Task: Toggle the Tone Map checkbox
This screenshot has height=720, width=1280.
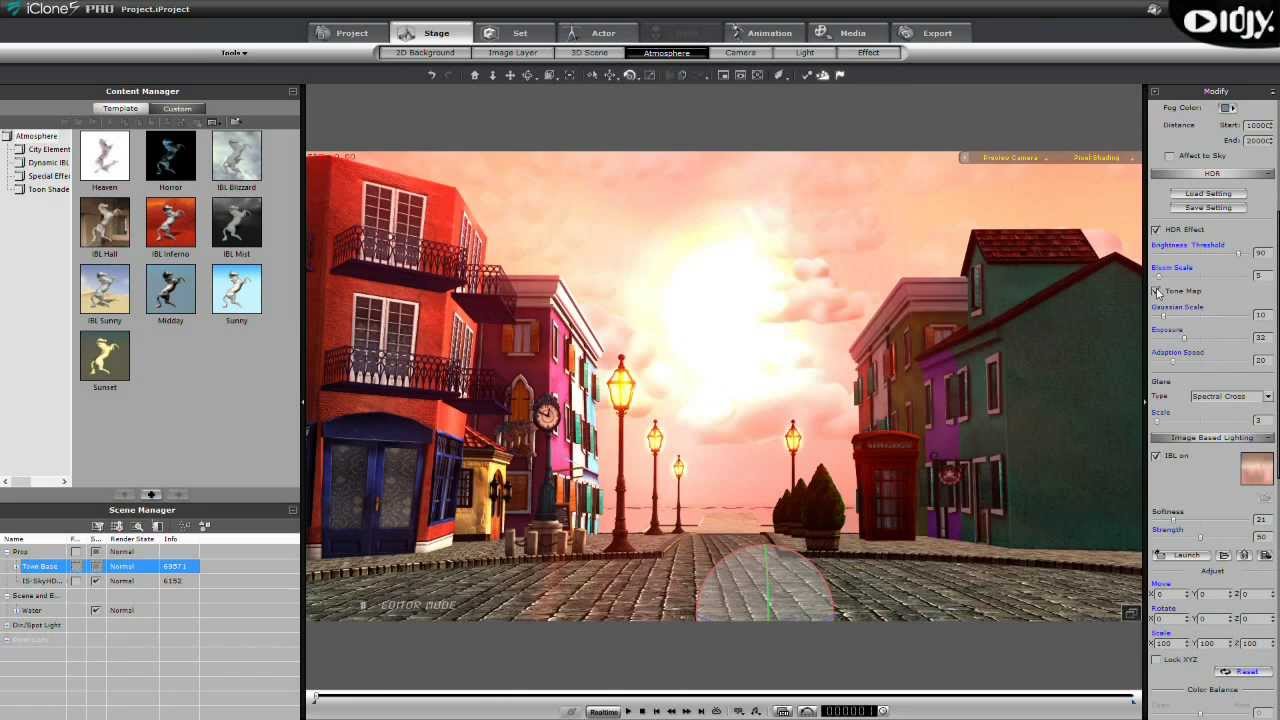Action: [1156, 291]
